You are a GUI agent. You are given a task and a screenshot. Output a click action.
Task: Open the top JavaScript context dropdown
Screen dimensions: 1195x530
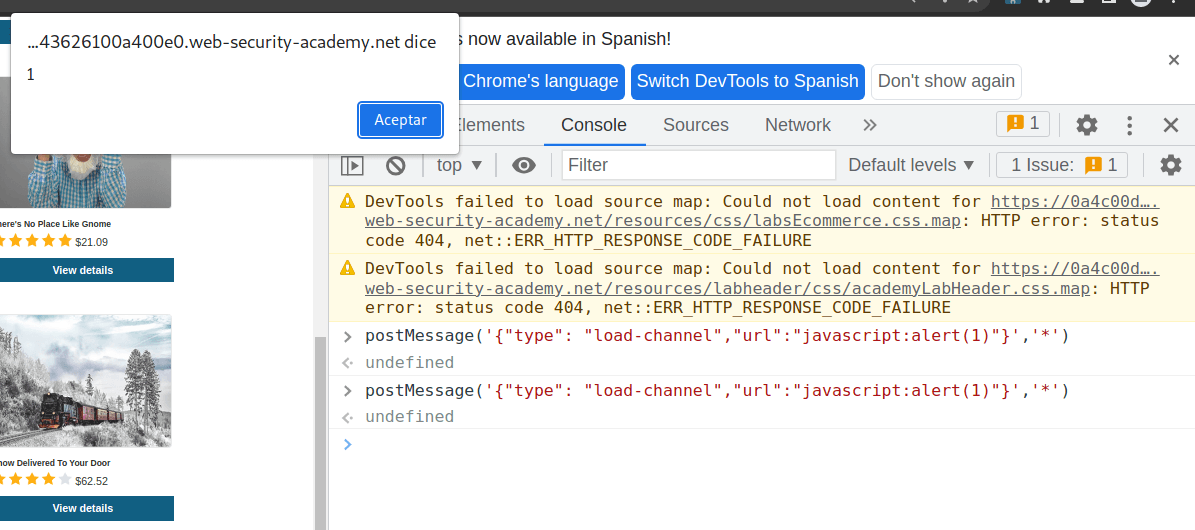(460, 165)
